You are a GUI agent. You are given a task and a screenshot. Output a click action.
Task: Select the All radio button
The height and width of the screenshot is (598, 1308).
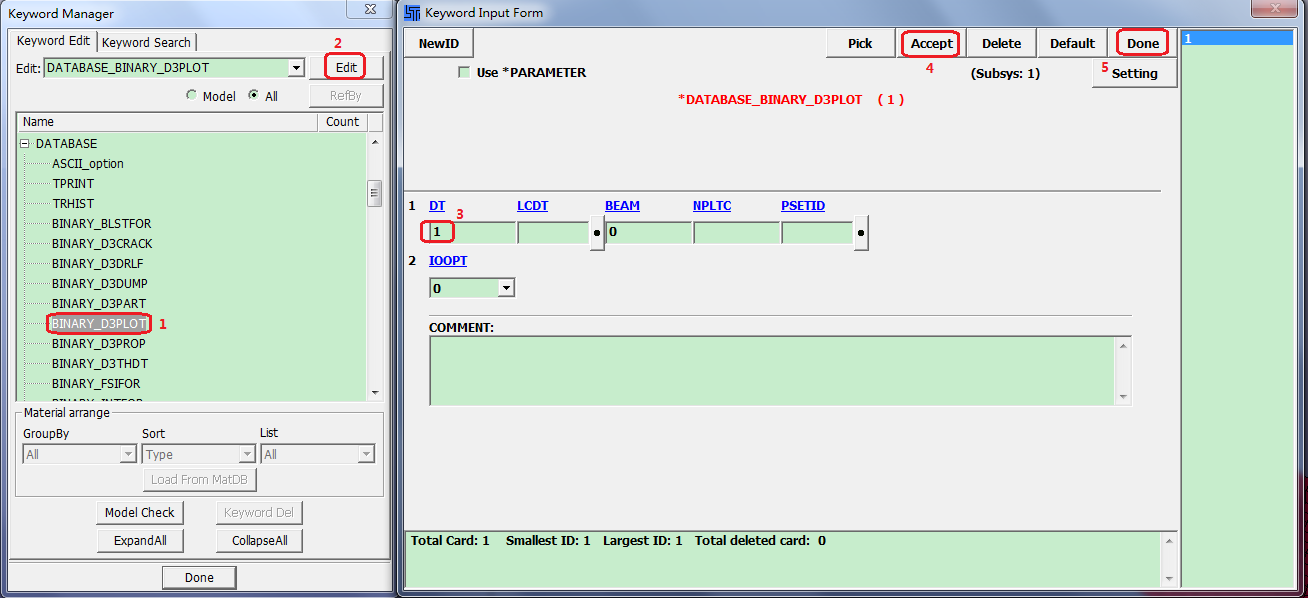(x=254, y=96)
